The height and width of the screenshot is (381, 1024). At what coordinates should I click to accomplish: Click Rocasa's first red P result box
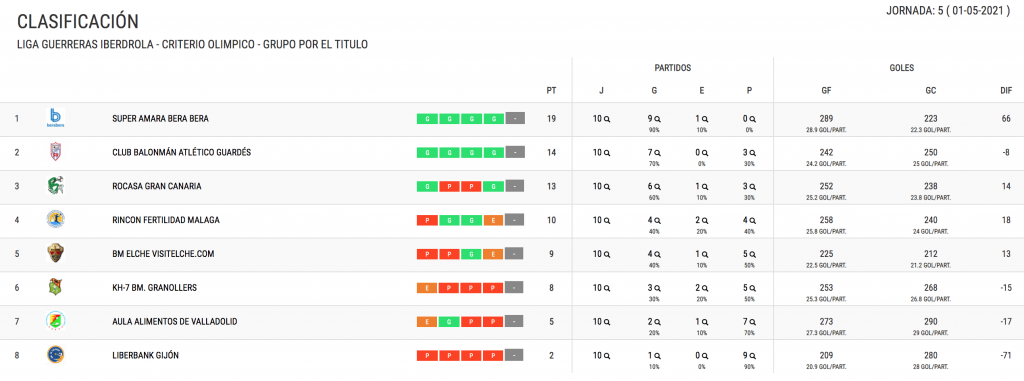pyautogui.click(x=449, y=186)
